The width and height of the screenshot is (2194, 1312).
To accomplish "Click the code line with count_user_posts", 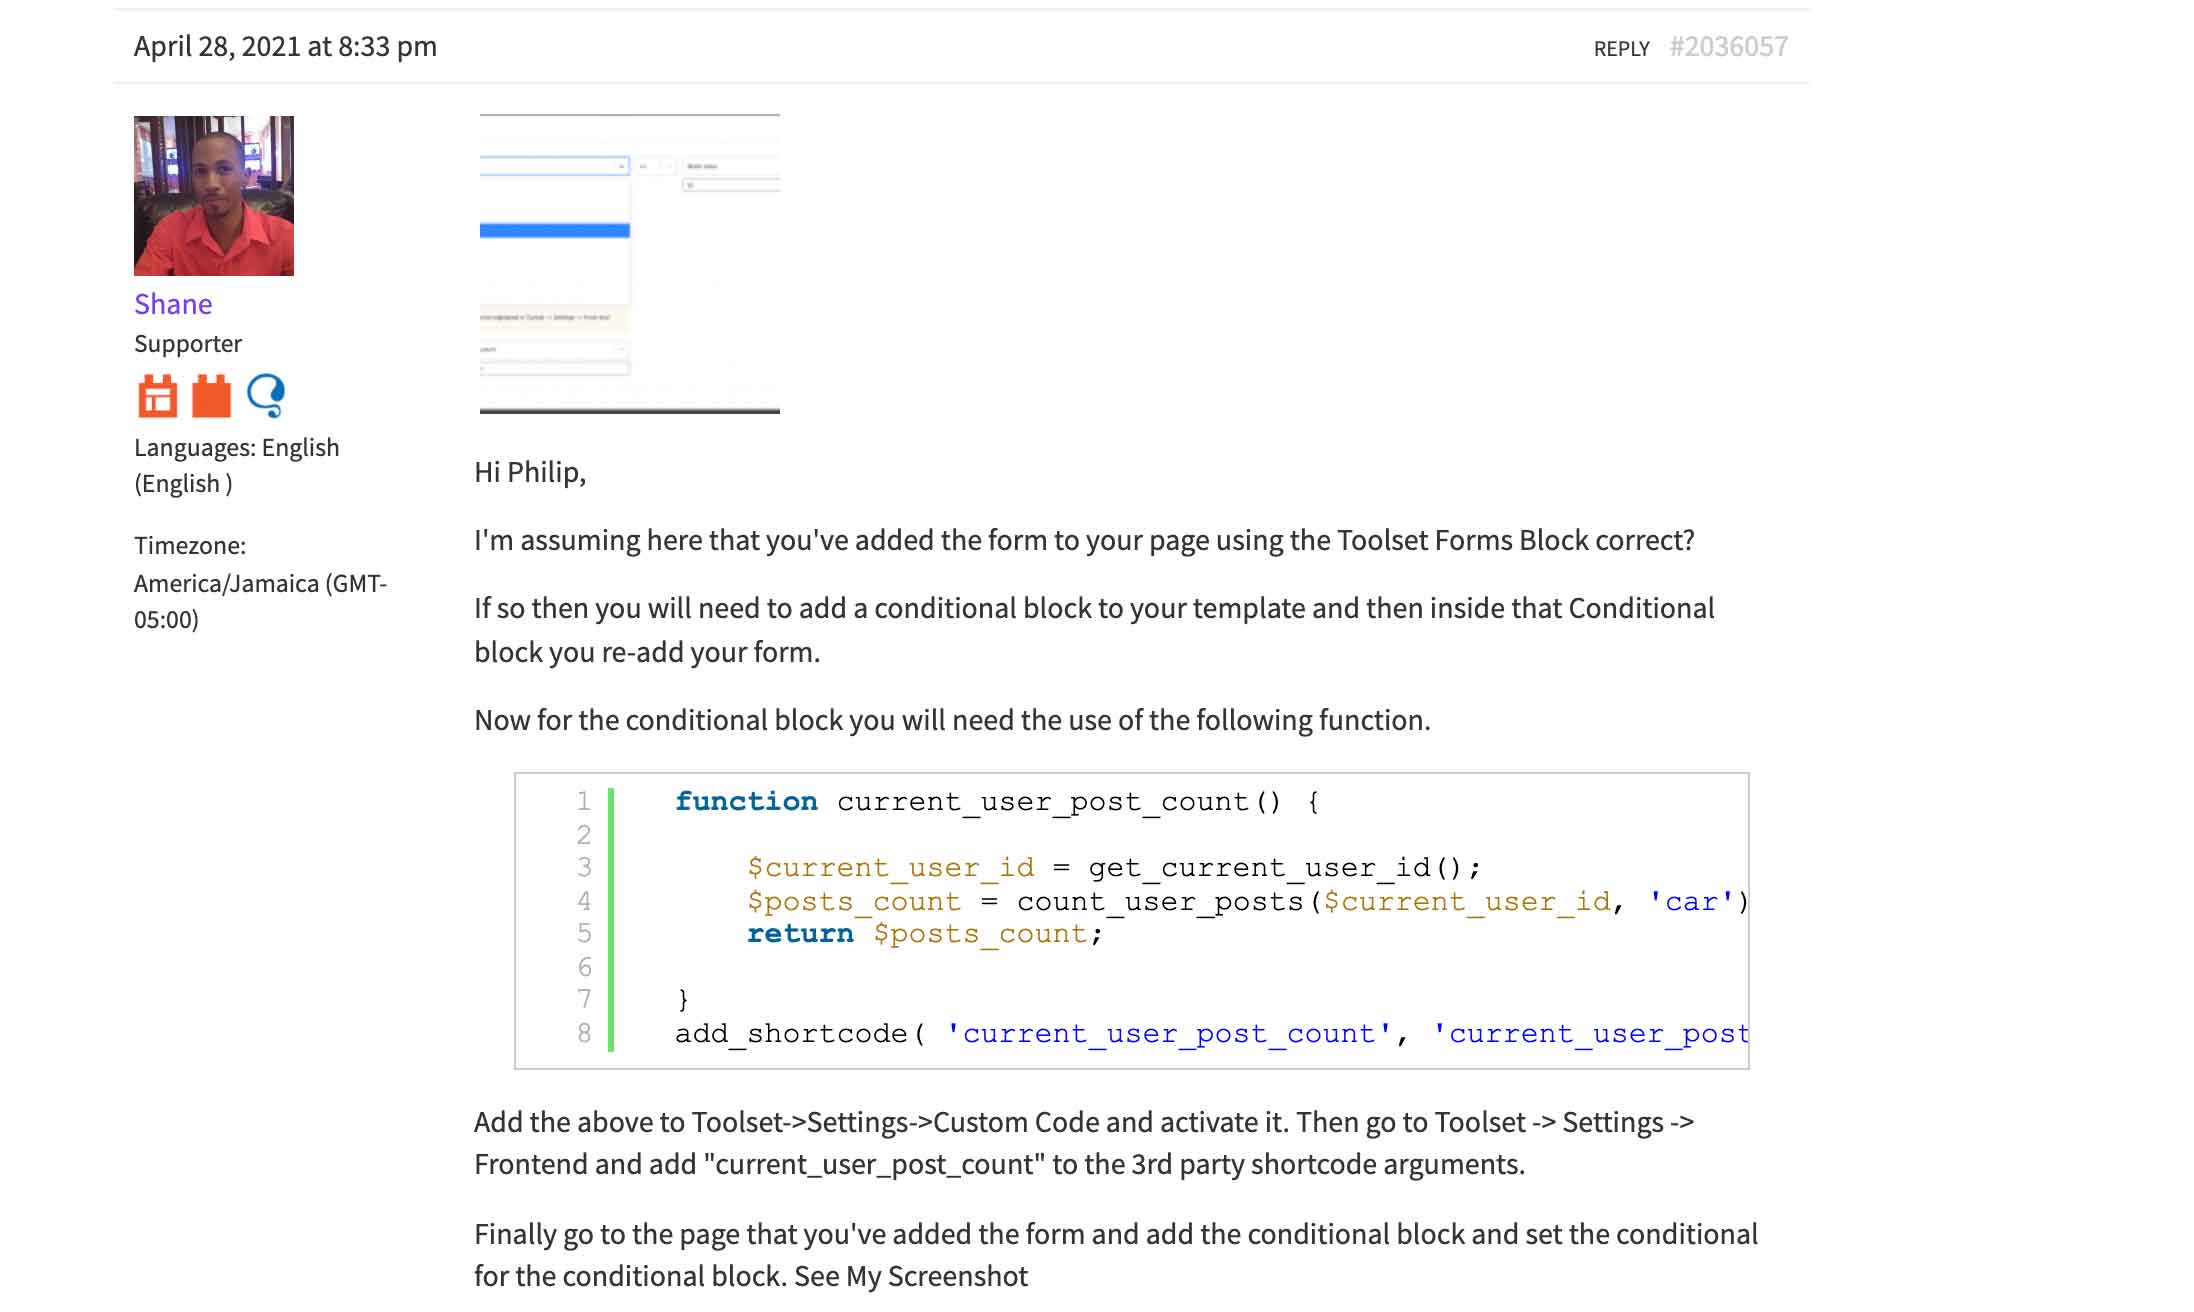I will pos(1247,902).
